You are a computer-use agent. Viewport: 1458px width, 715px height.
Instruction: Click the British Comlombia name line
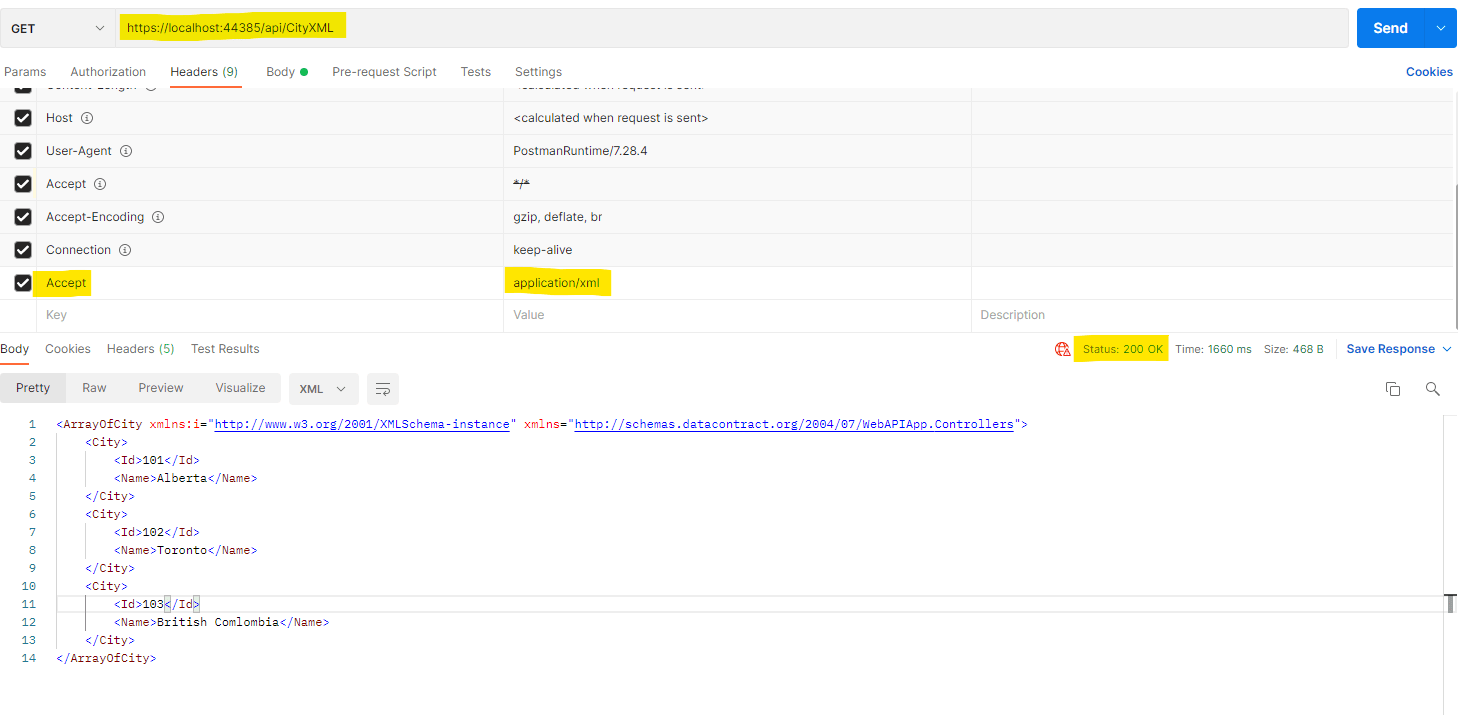(221, 622)
